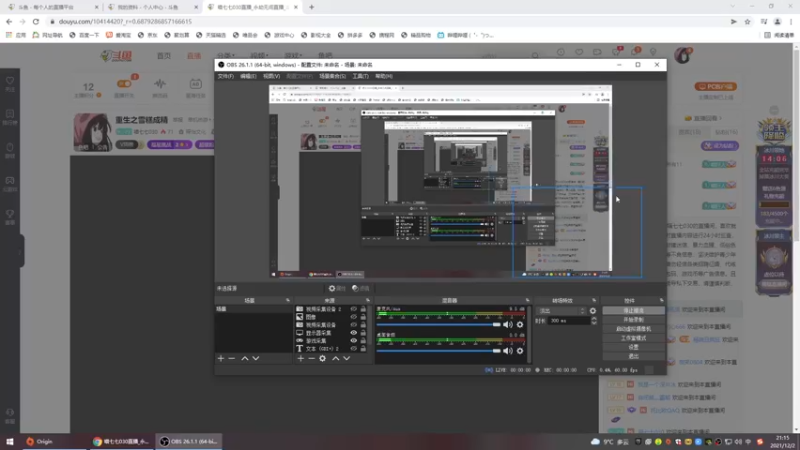The width and height of the screenshot is (800, 450).
Task: Toggle lock on 文本 (GDI+) 2 source
Action: (363, 348)
